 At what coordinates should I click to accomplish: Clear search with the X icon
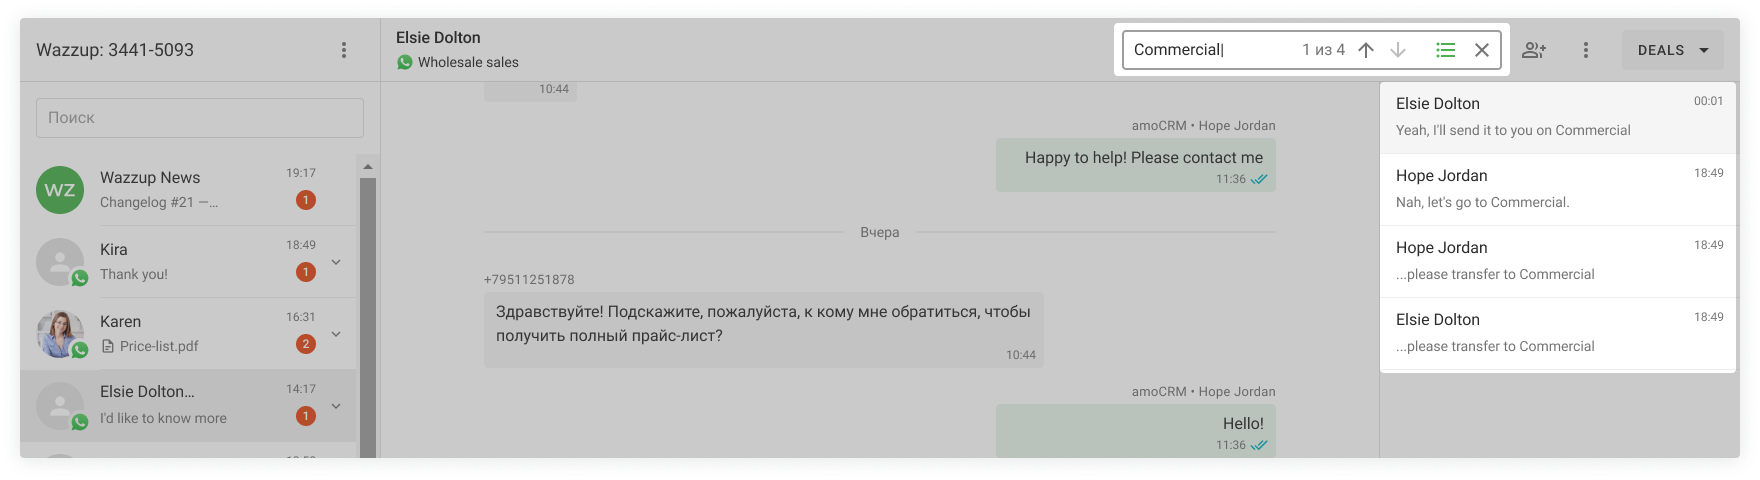pos(1482,50)
